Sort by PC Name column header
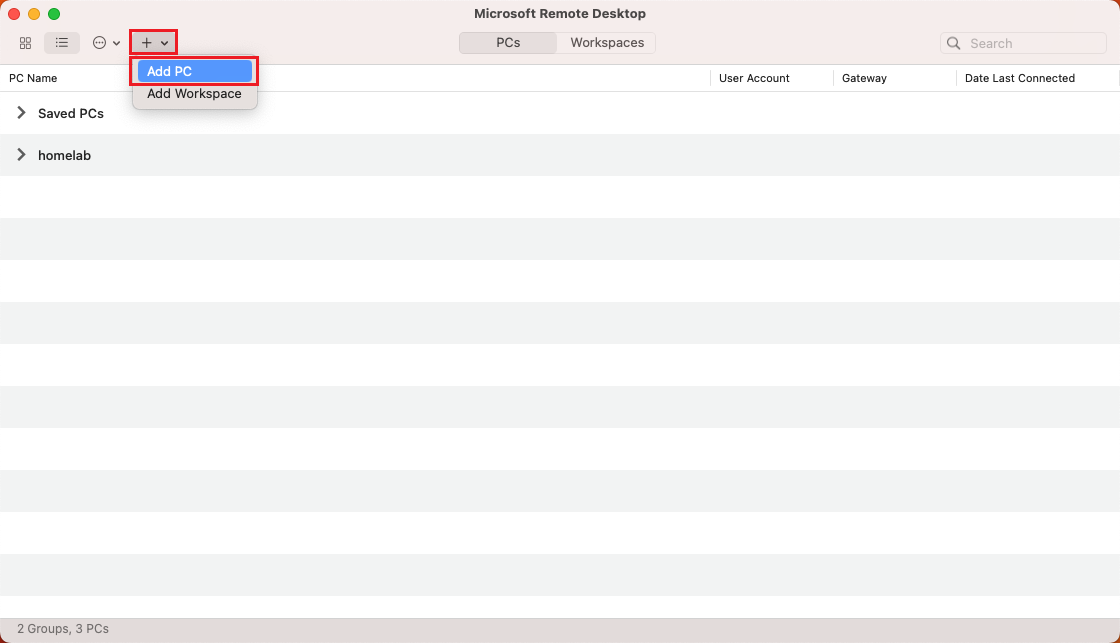This screenshot has width=1120, height=643. click(33, 78)
